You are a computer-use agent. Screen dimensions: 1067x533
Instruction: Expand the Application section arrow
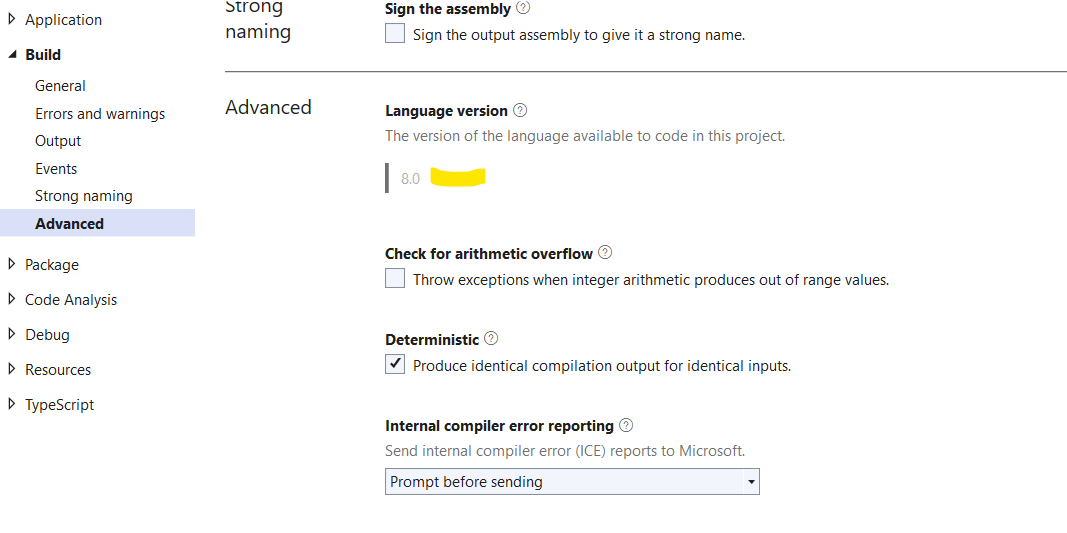coord(12,19)
